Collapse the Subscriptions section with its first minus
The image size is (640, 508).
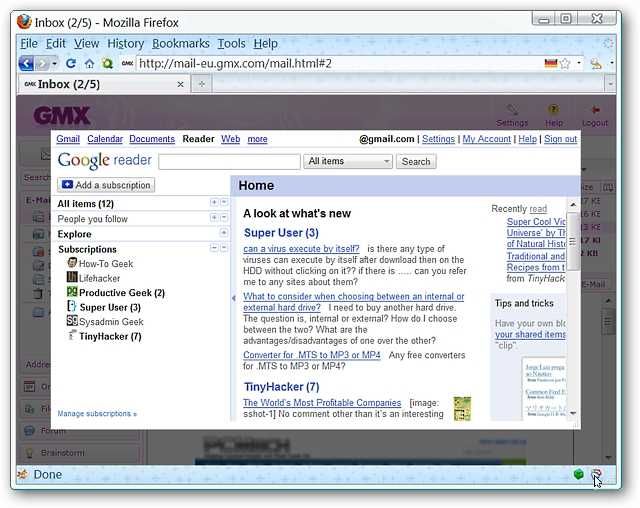pos(213,248)
